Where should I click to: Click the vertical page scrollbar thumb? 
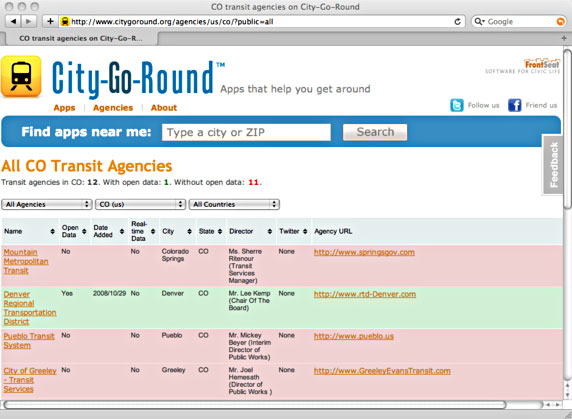567,129
